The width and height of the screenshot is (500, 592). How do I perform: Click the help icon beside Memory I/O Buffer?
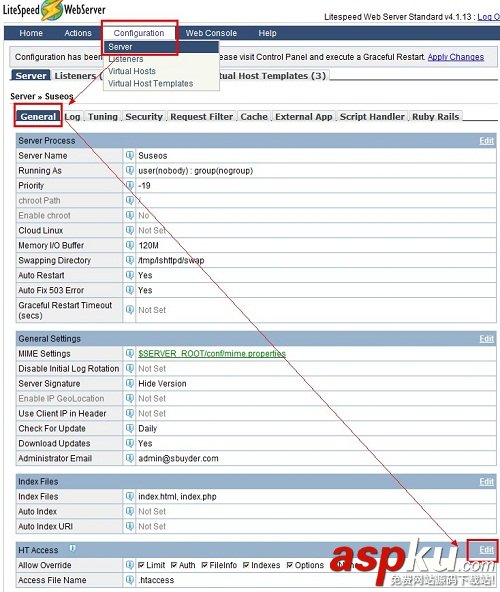click(130, 245)
